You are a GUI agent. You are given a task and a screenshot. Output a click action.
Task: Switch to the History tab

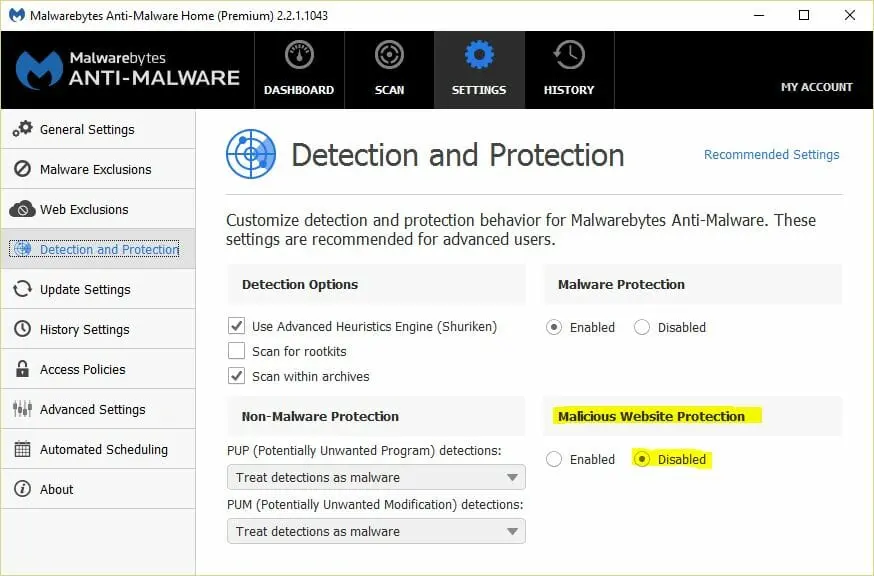coord(569,69)
